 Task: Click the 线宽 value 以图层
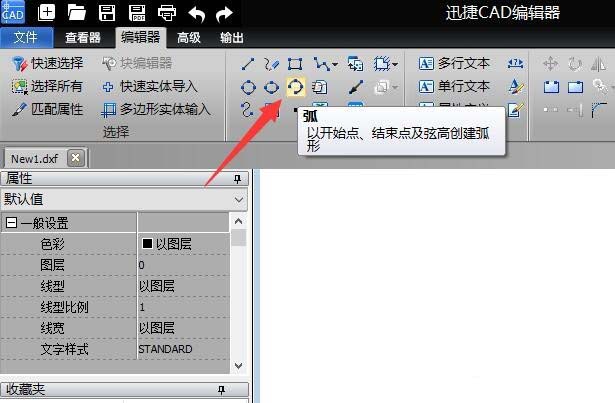tap(156, 328)
